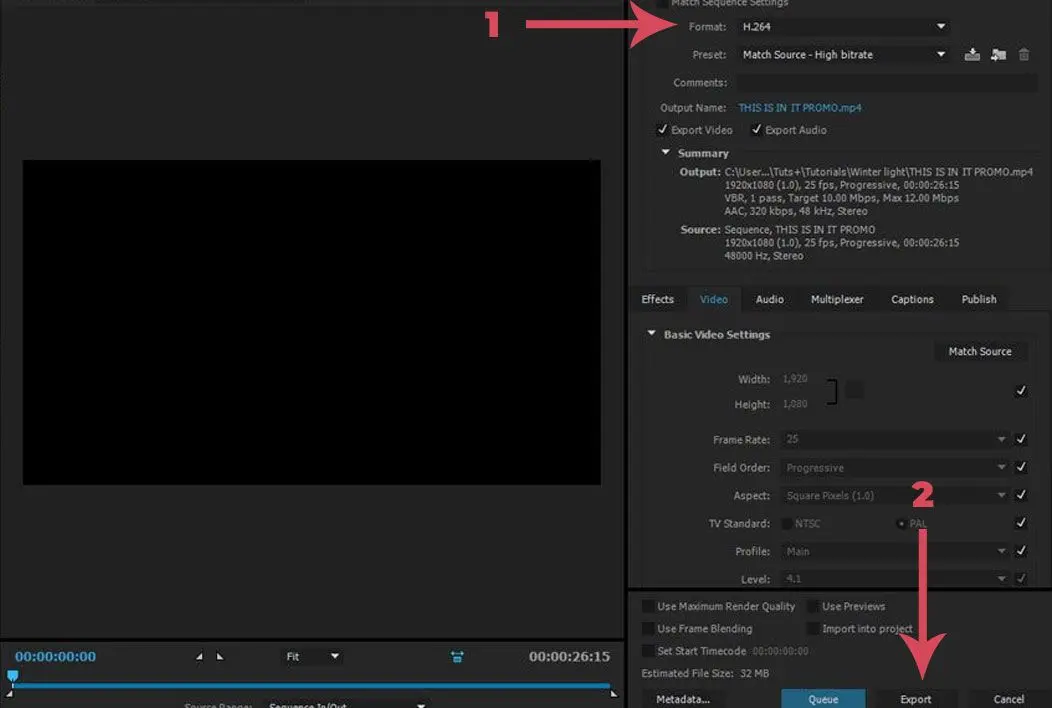
Task: Switch to the Effects tab
Action: coord(658,299)
